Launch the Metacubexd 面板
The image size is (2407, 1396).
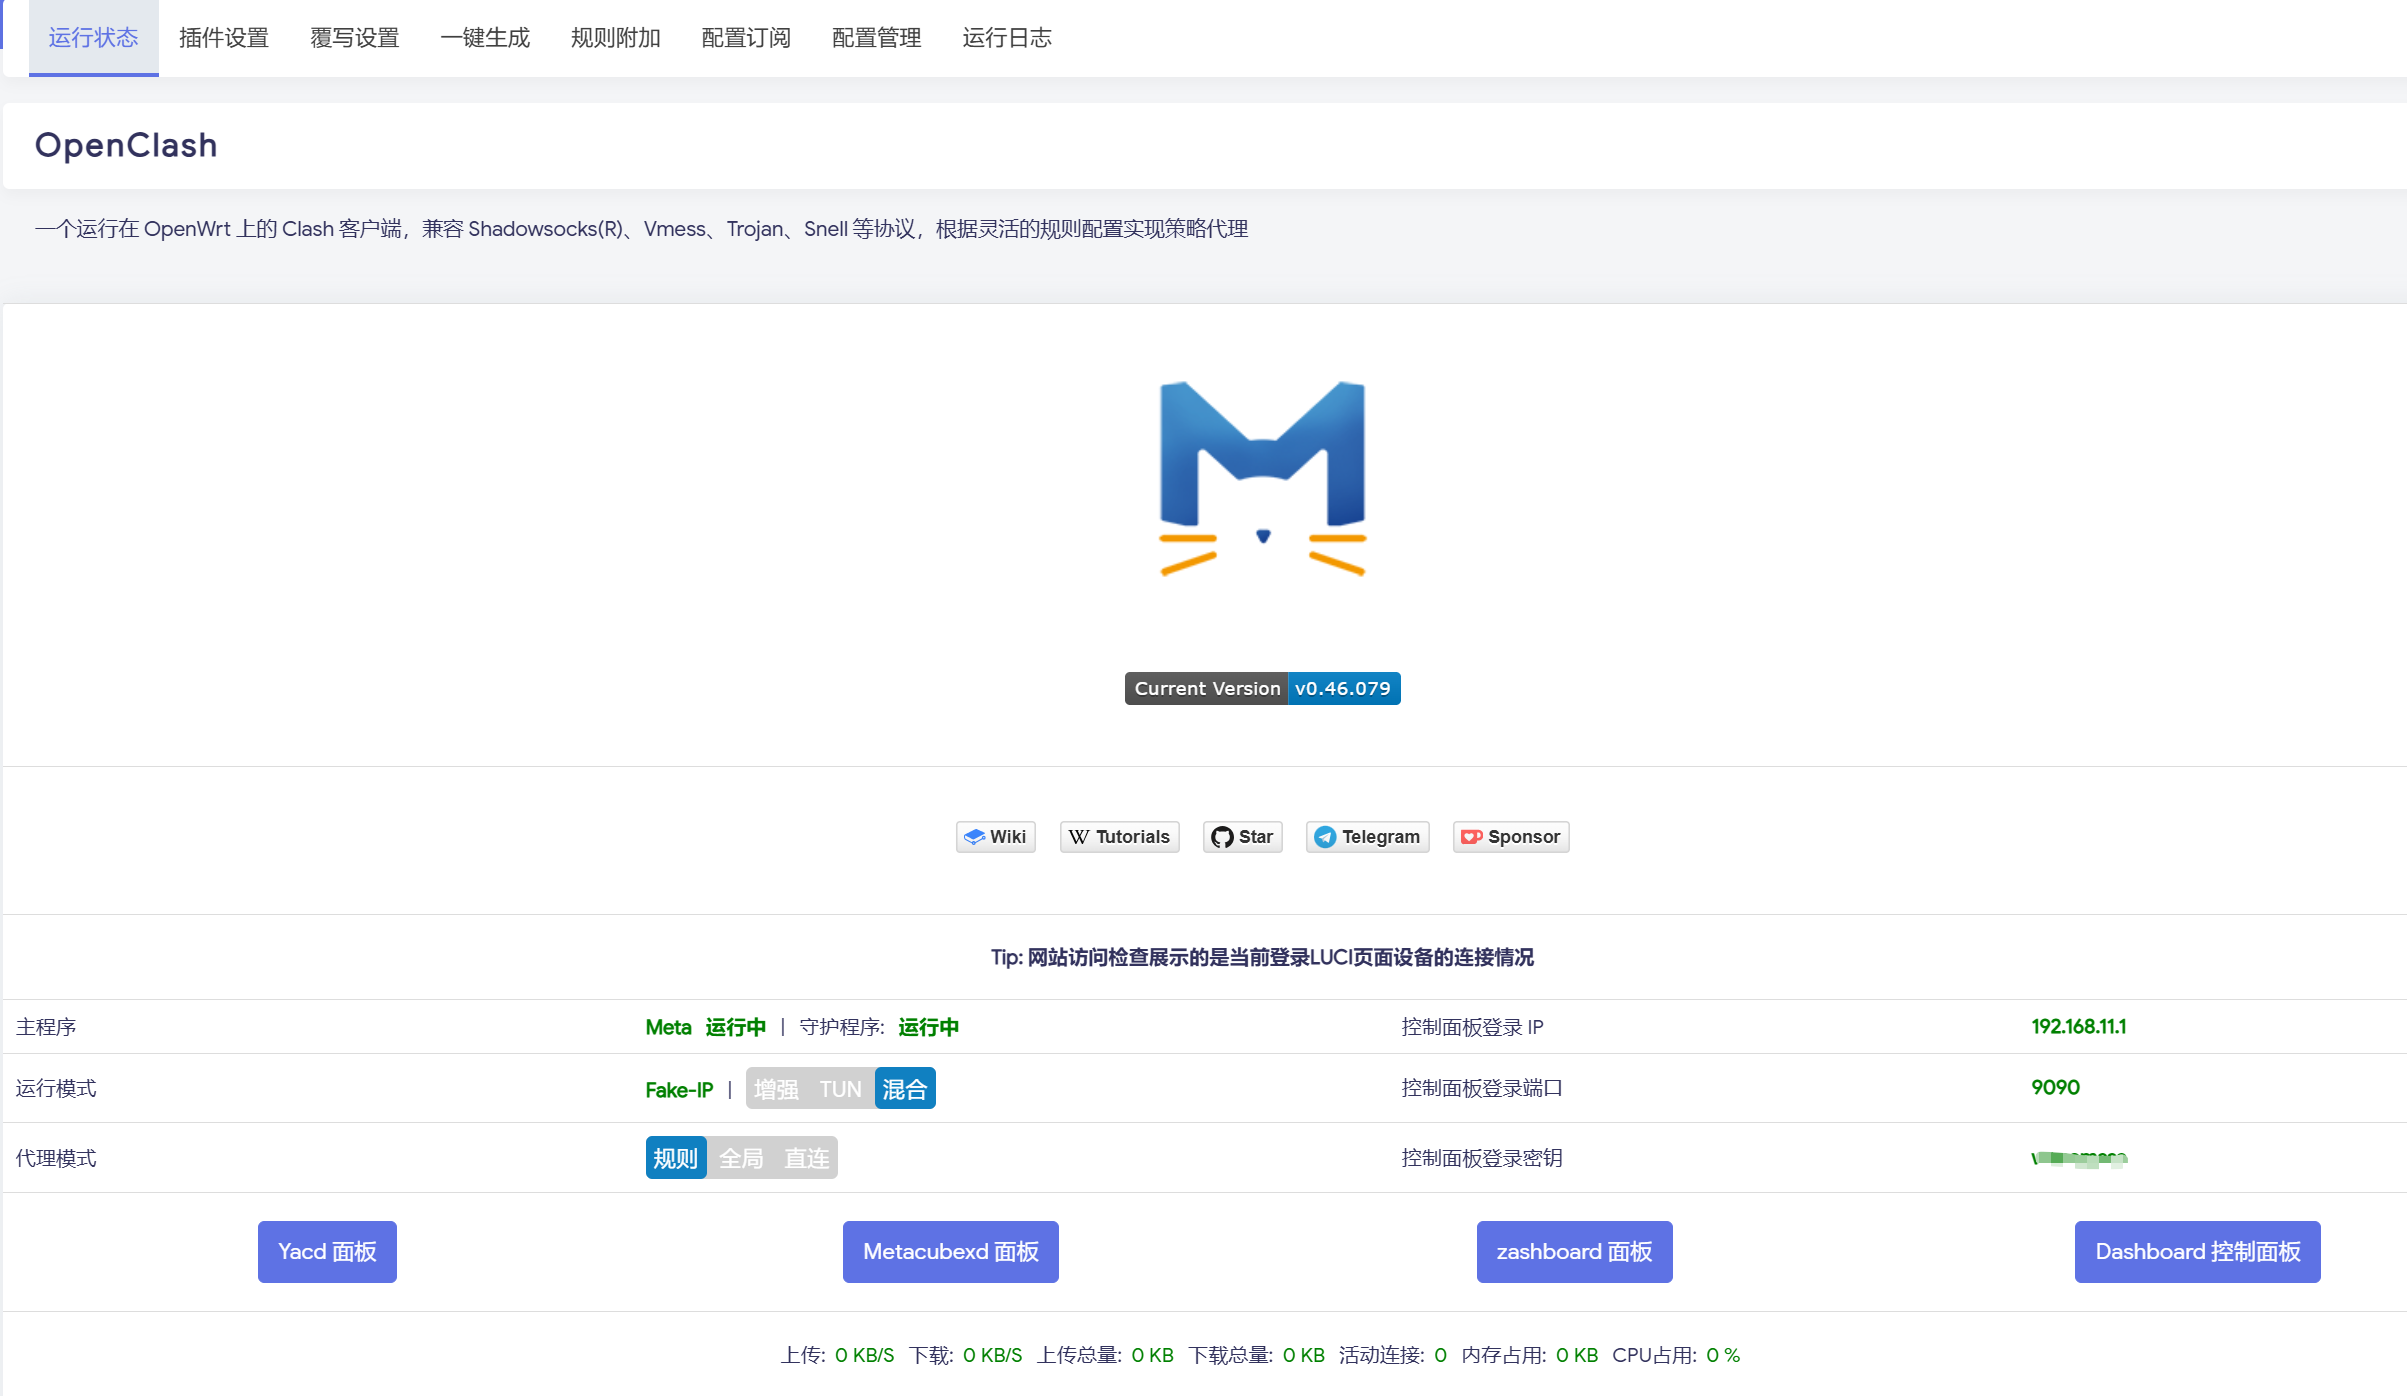pyautogui.click(x=950, y=1252)
